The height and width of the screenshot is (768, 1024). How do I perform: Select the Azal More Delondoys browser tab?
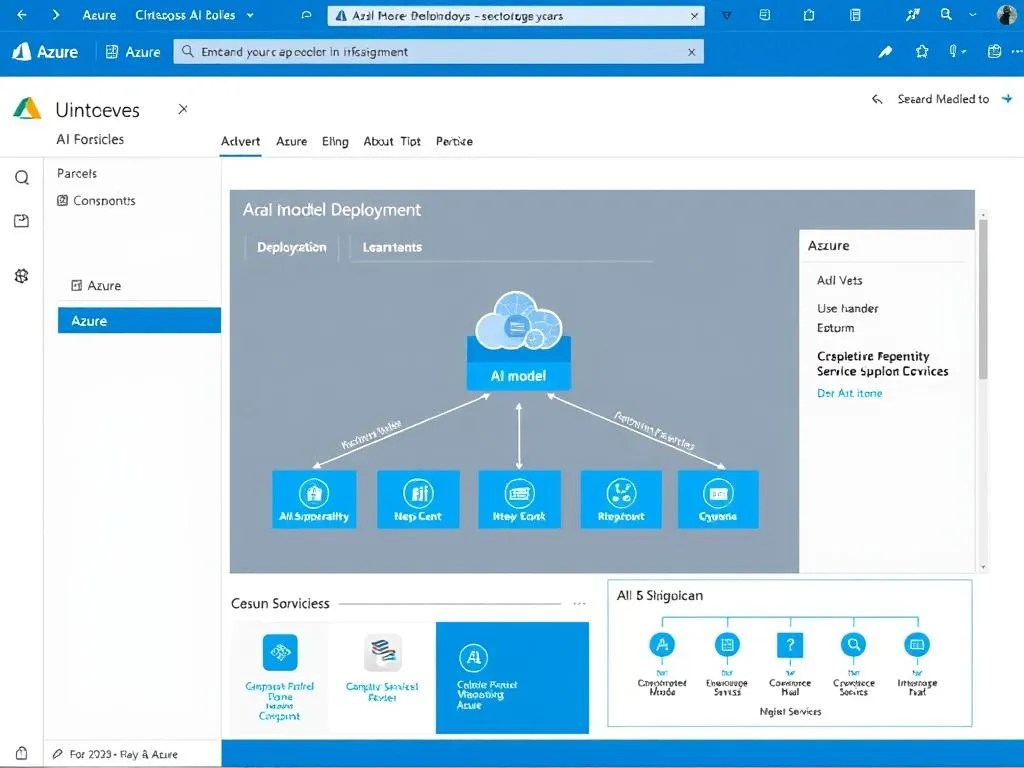coord(515,16)
